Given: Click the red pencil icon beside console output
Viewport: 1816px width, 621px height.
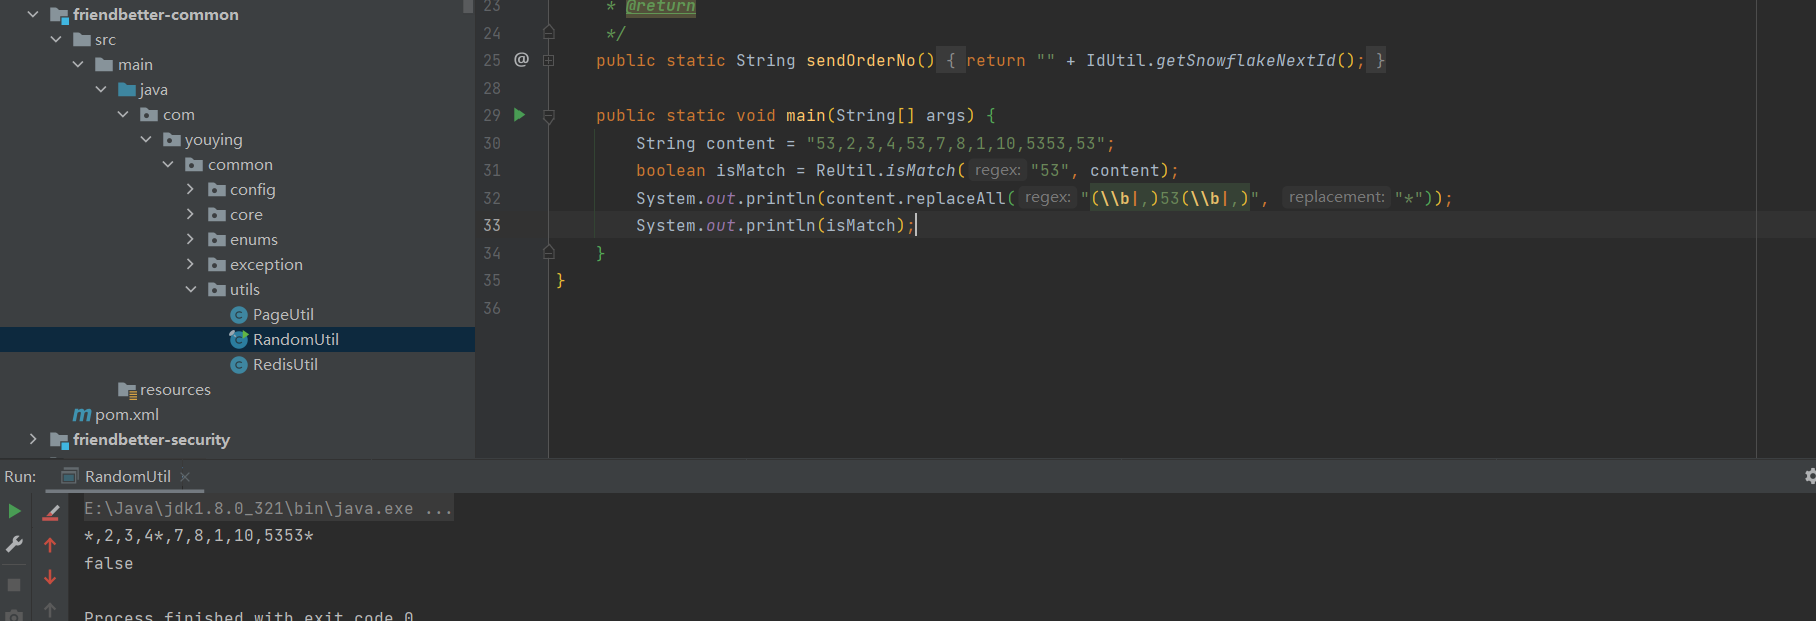Looking at the screenshot, I should coord(51,512).
